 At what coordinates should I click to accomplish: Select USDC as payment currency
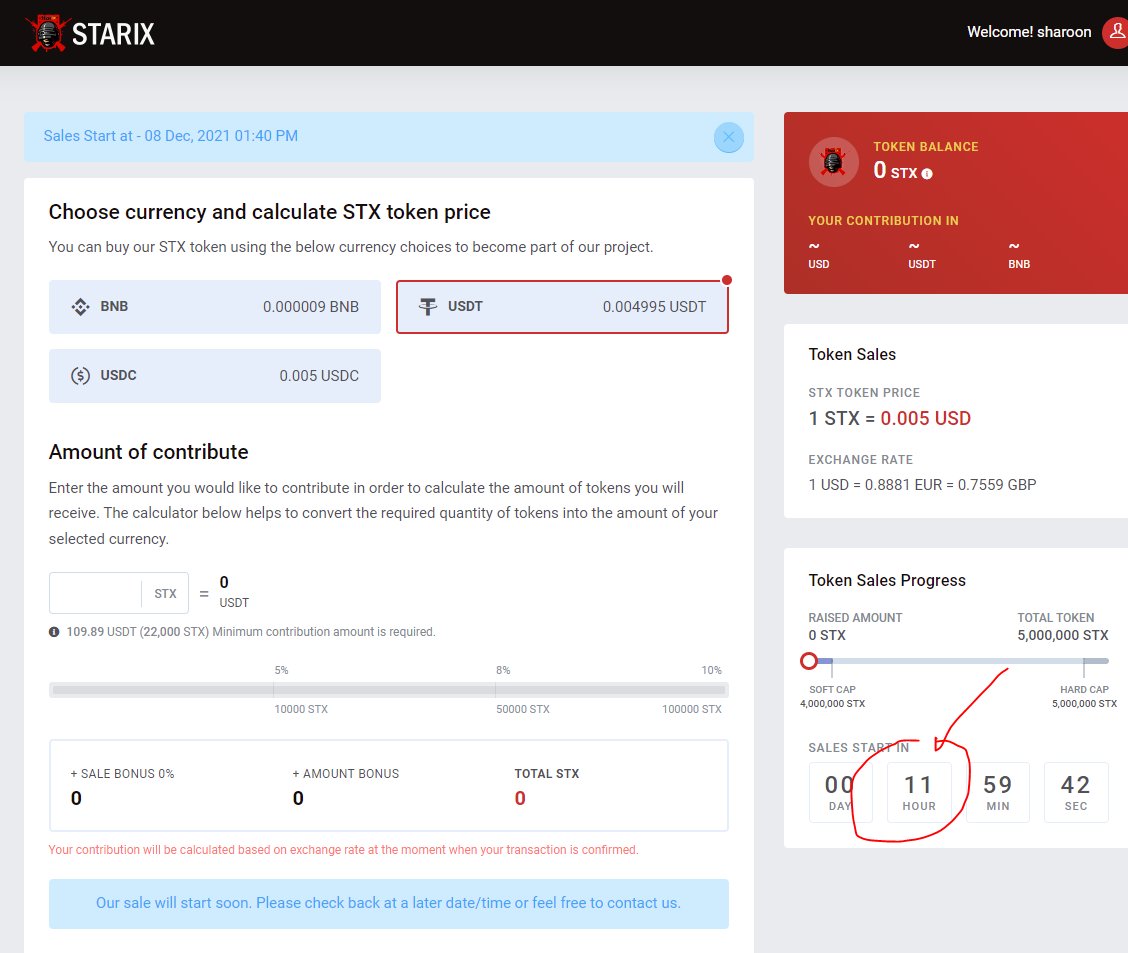click(214, 375)
